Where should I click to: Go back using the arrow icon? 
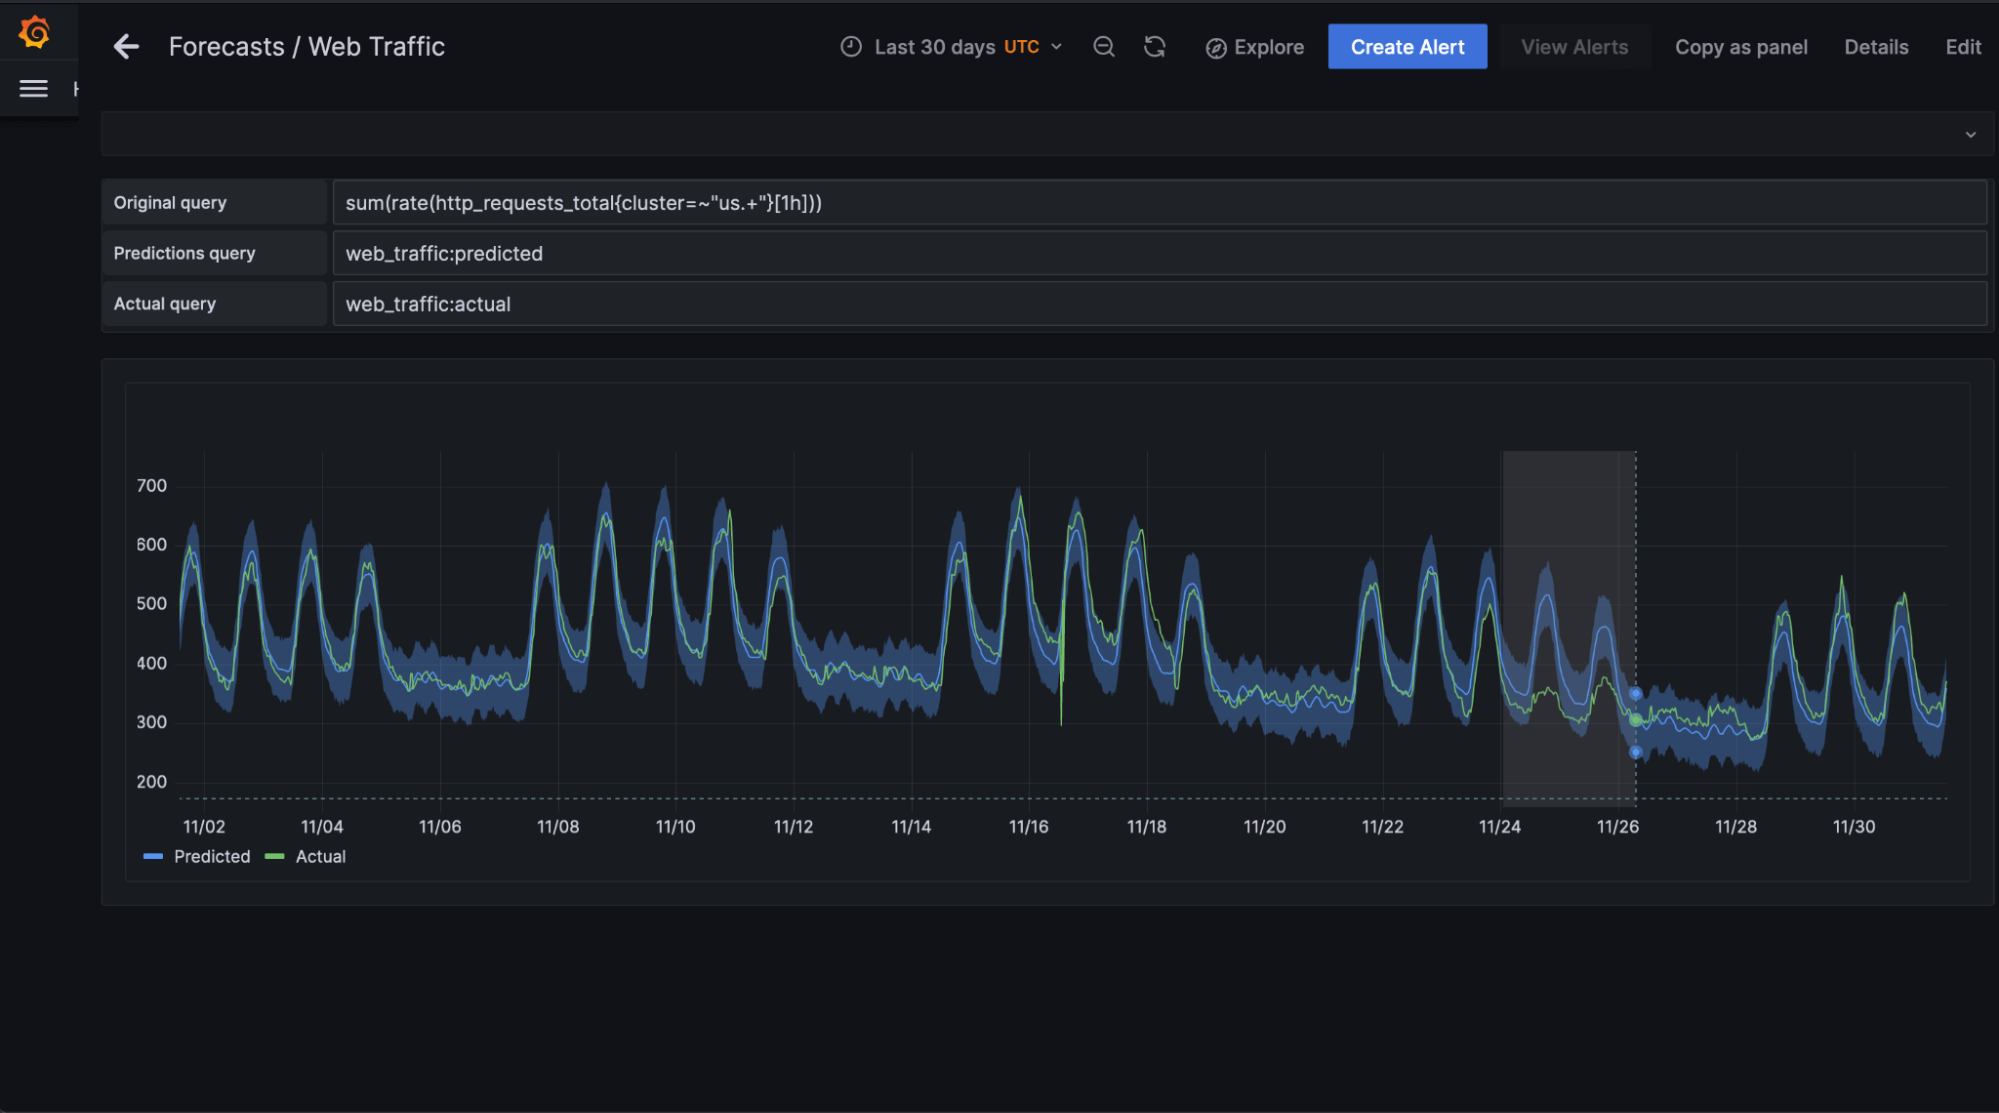click(126, 47)
